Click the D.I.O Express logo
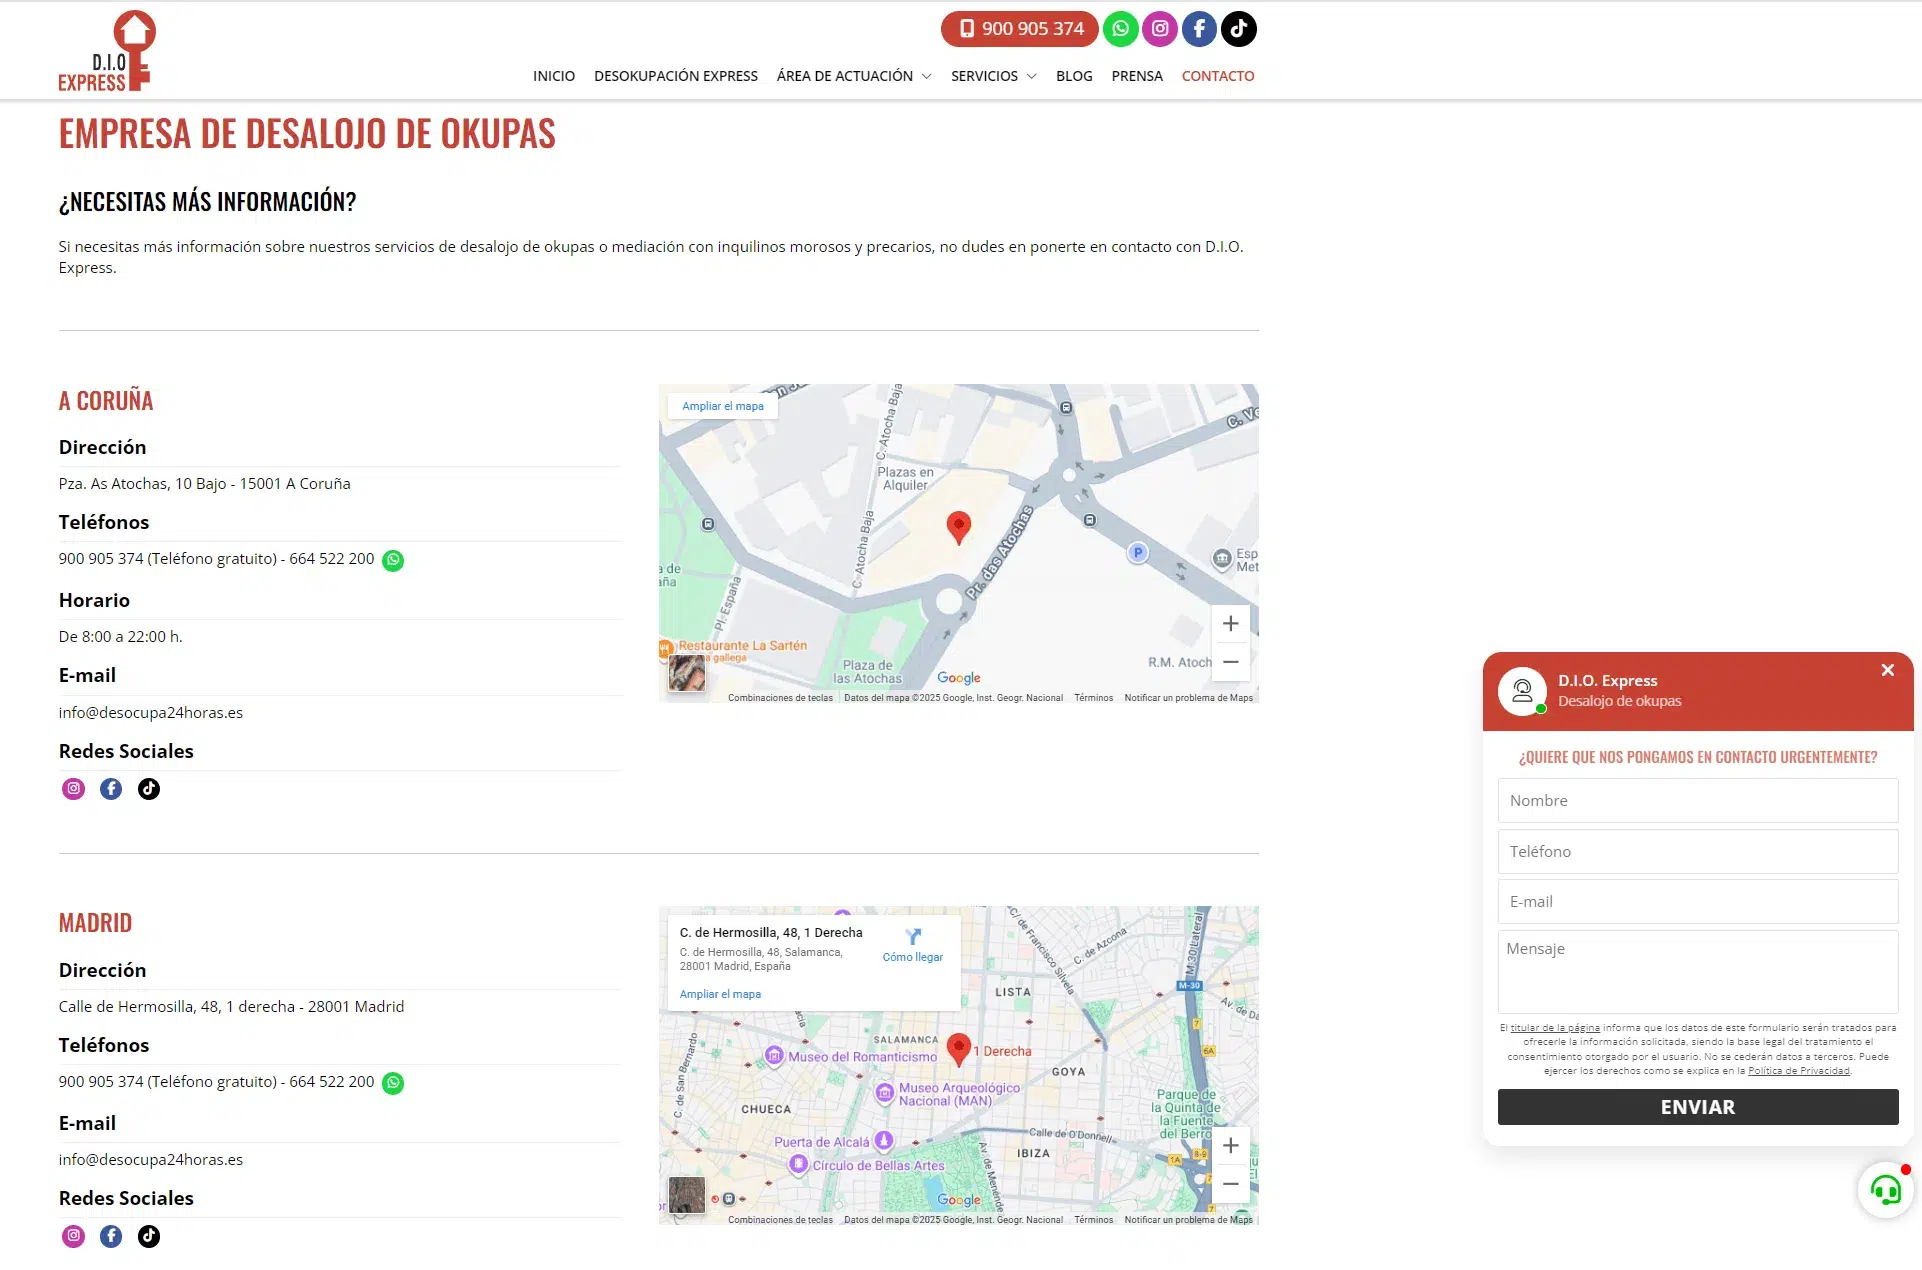 [x=107, y=51]
